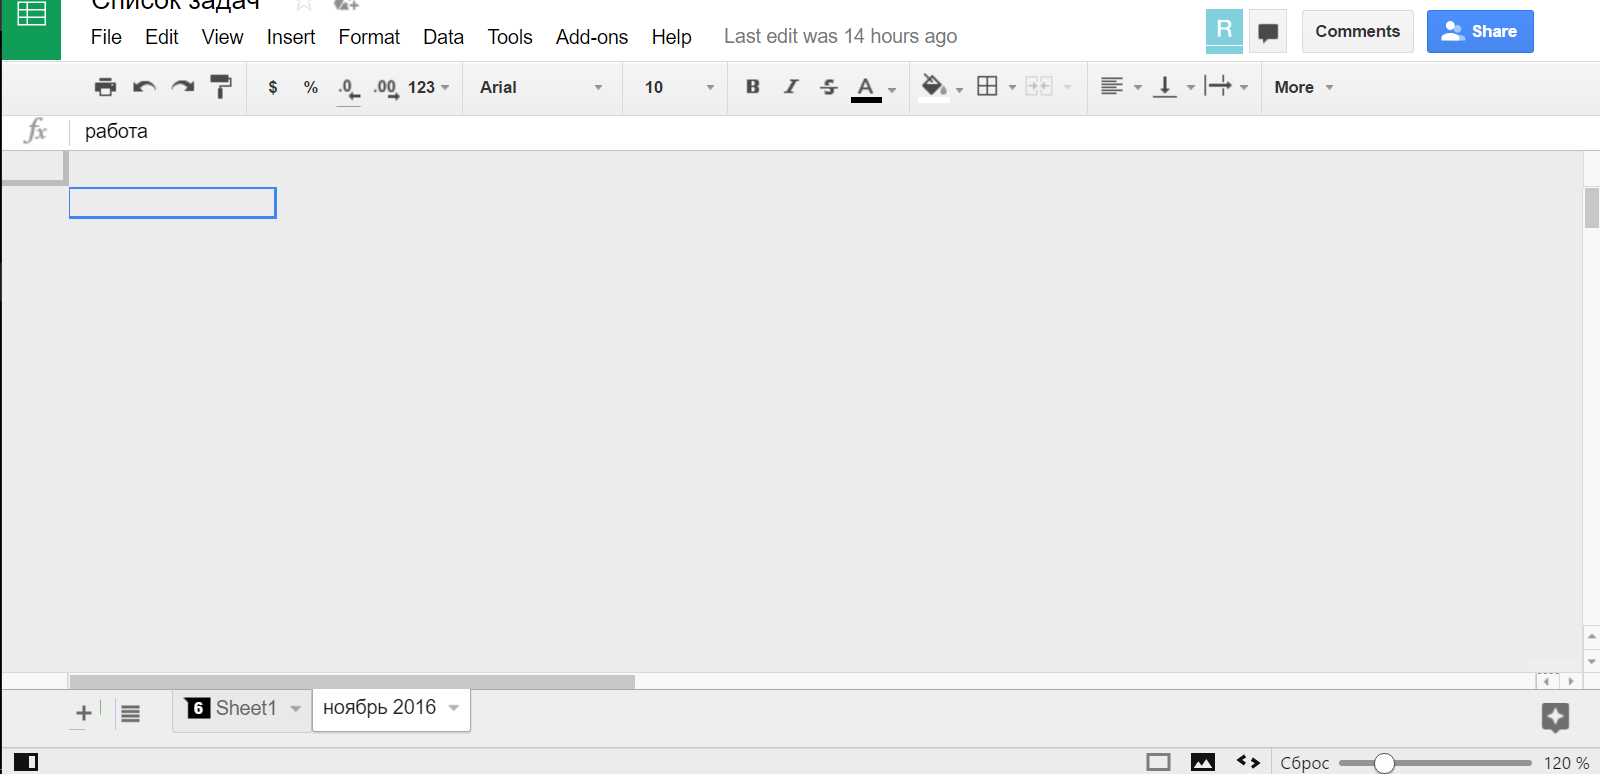Click the R user avatar
Viewport: 1600px width, 774px height.
pyautogui.click(x=1224, y=30)
